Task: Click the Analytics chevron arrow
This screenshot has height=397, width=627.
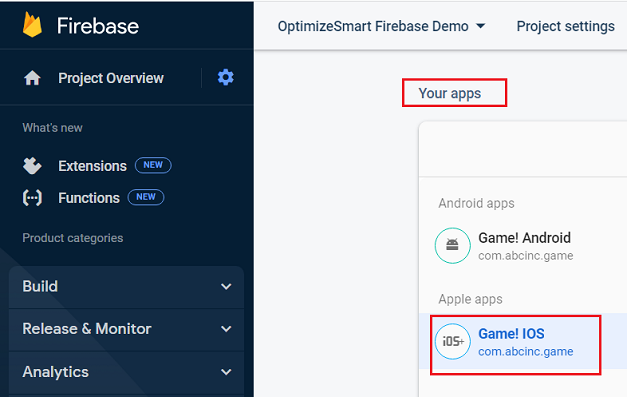Action: tap(226, 372)
